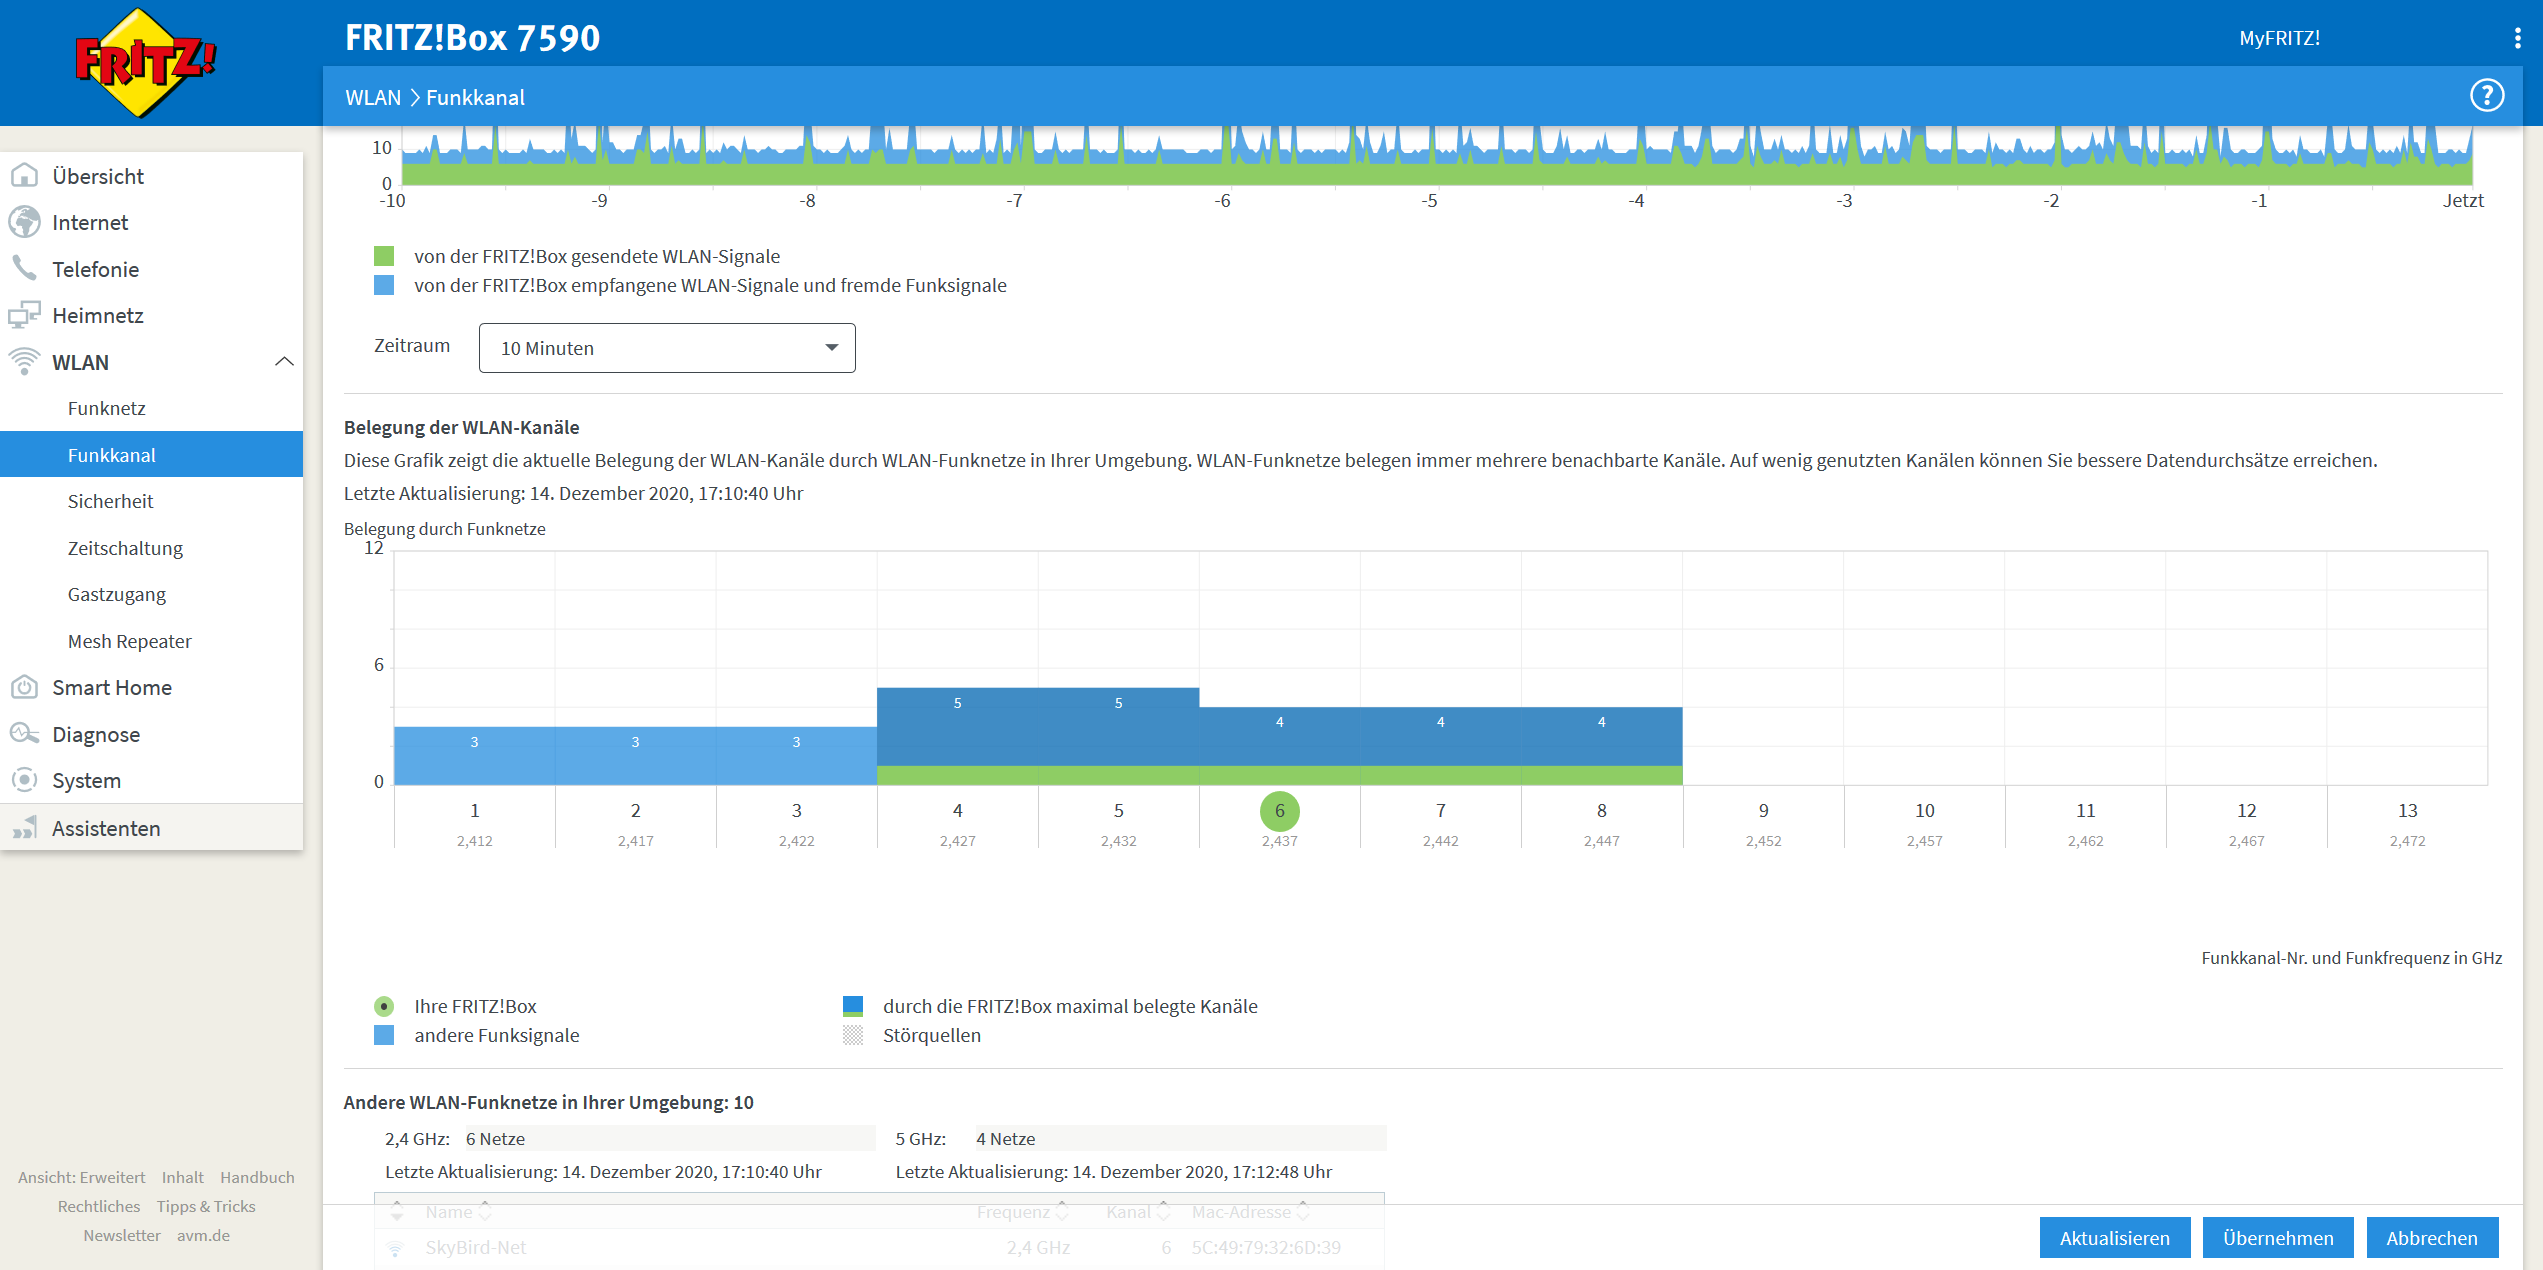Click the Aktualisieren button
Image resolution: width=2543 pixels, height=1270 pixels.
point(2114,1238)
